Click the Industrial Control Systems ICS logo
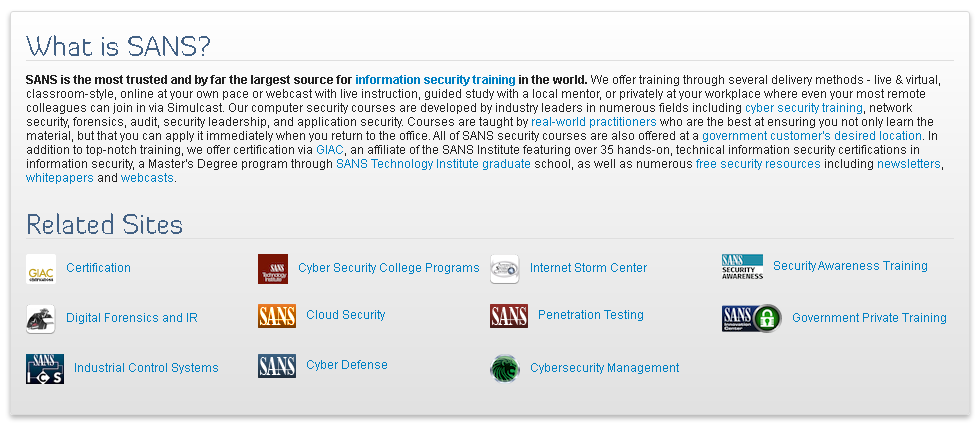978x434 pixels. pyautogui.click(x=45, y=369)
